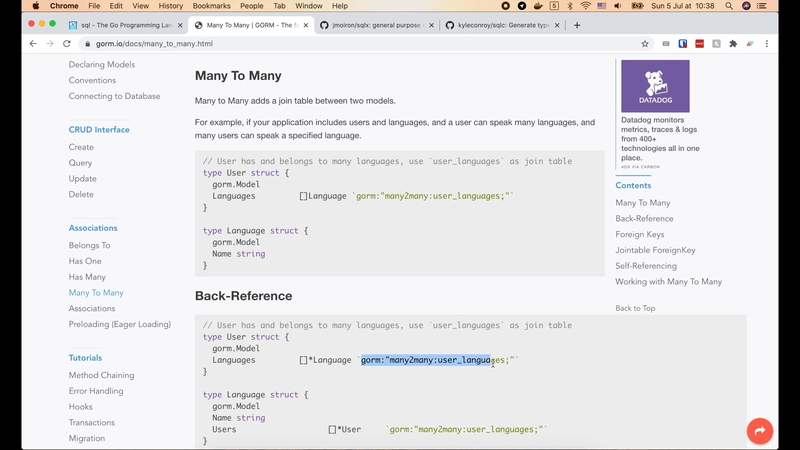Screen dimensions: 800x450
Task: Open the Has Many sidebar link
Action: [x=87, y=277]
